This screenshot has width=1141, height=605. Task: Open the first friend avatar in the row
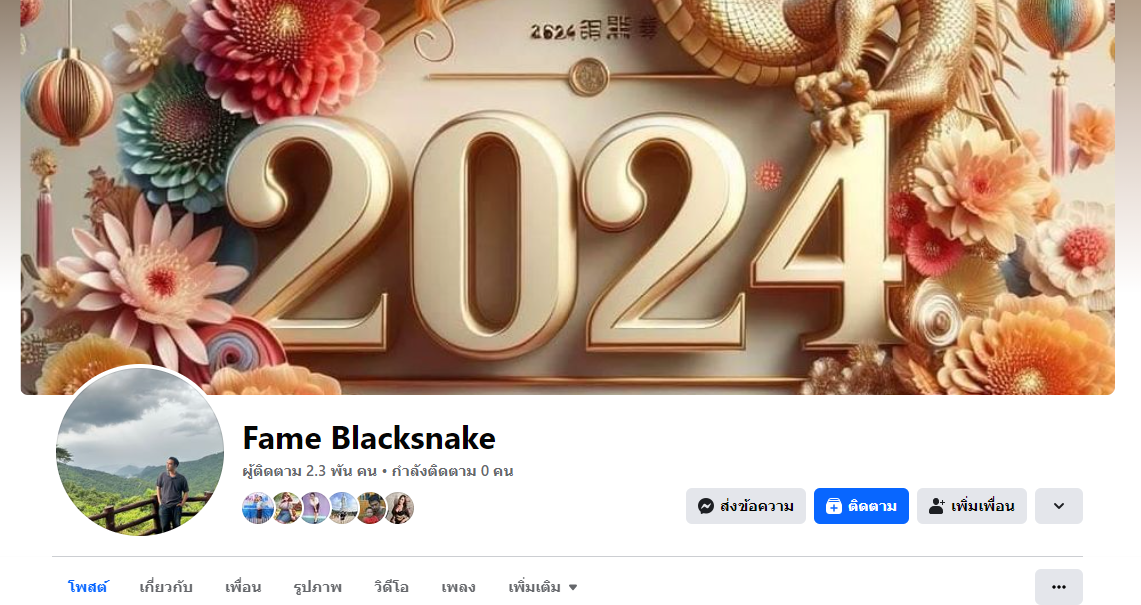[x=257, y=507]
